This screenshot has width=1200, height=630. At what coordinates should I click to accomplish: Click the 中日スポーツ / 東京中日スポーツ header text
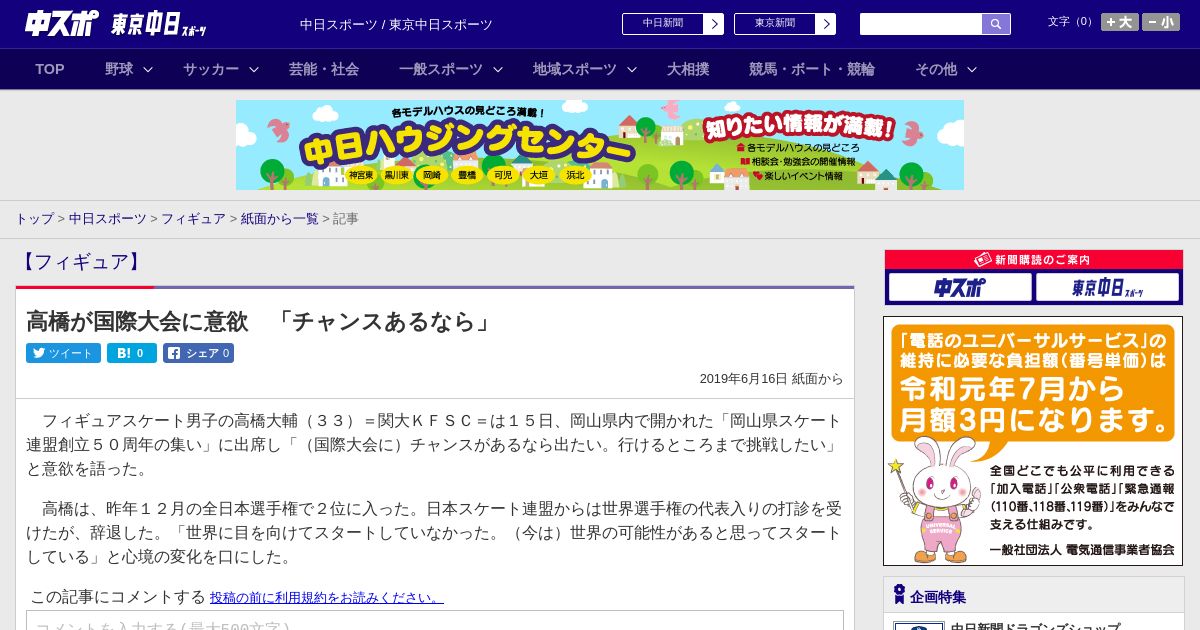[396, 24]
